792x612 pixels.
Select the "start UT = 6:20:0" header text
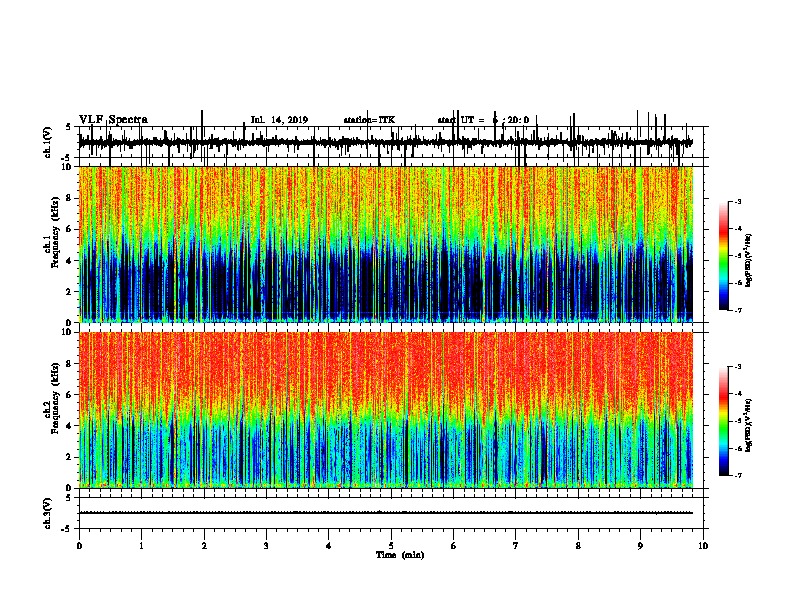[483, 120]
